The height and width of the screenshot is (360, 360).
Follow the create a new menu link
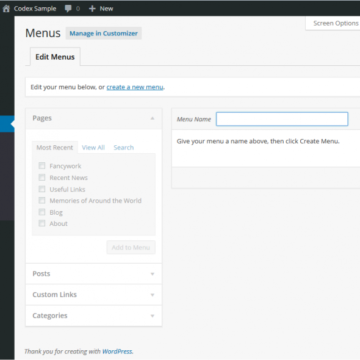click(x=135, y=87)
